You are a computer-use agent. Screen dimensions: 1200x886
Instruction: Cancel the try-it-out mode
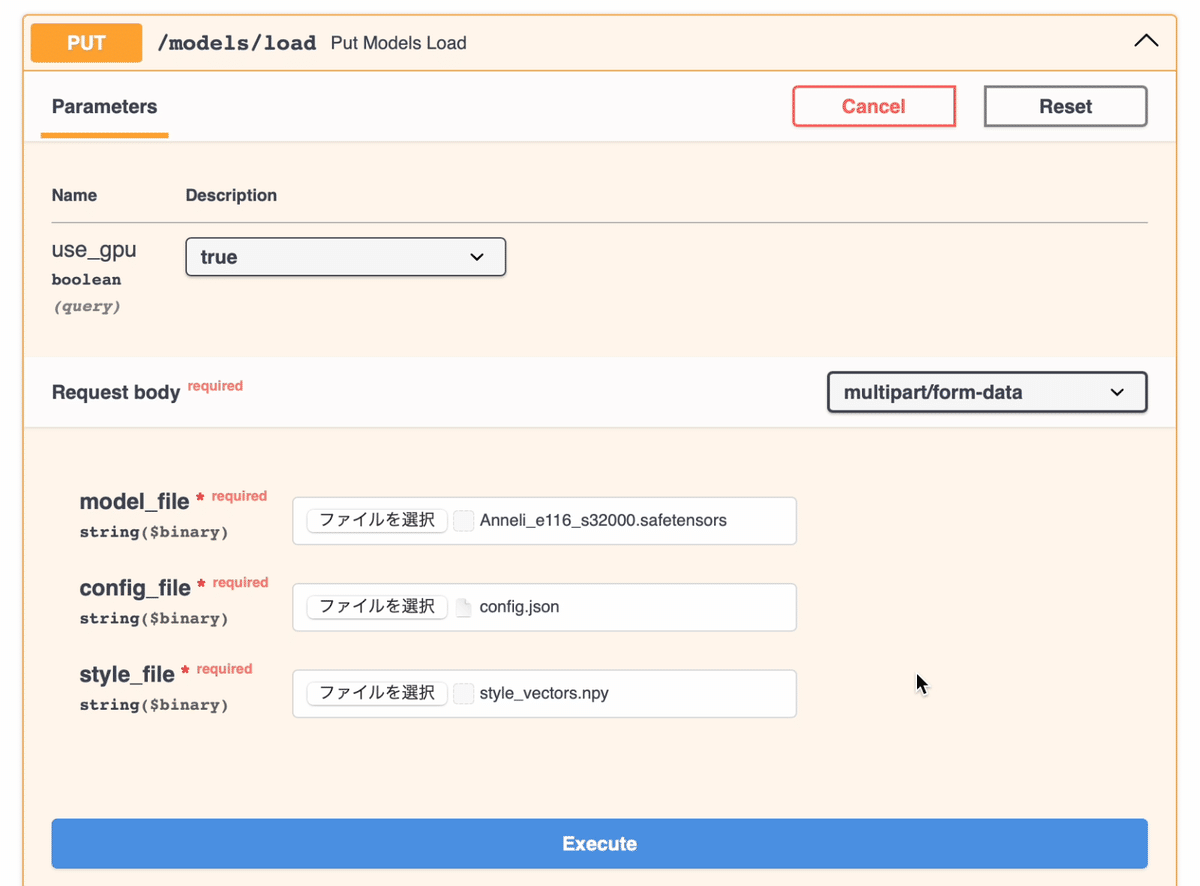(874, 106)
